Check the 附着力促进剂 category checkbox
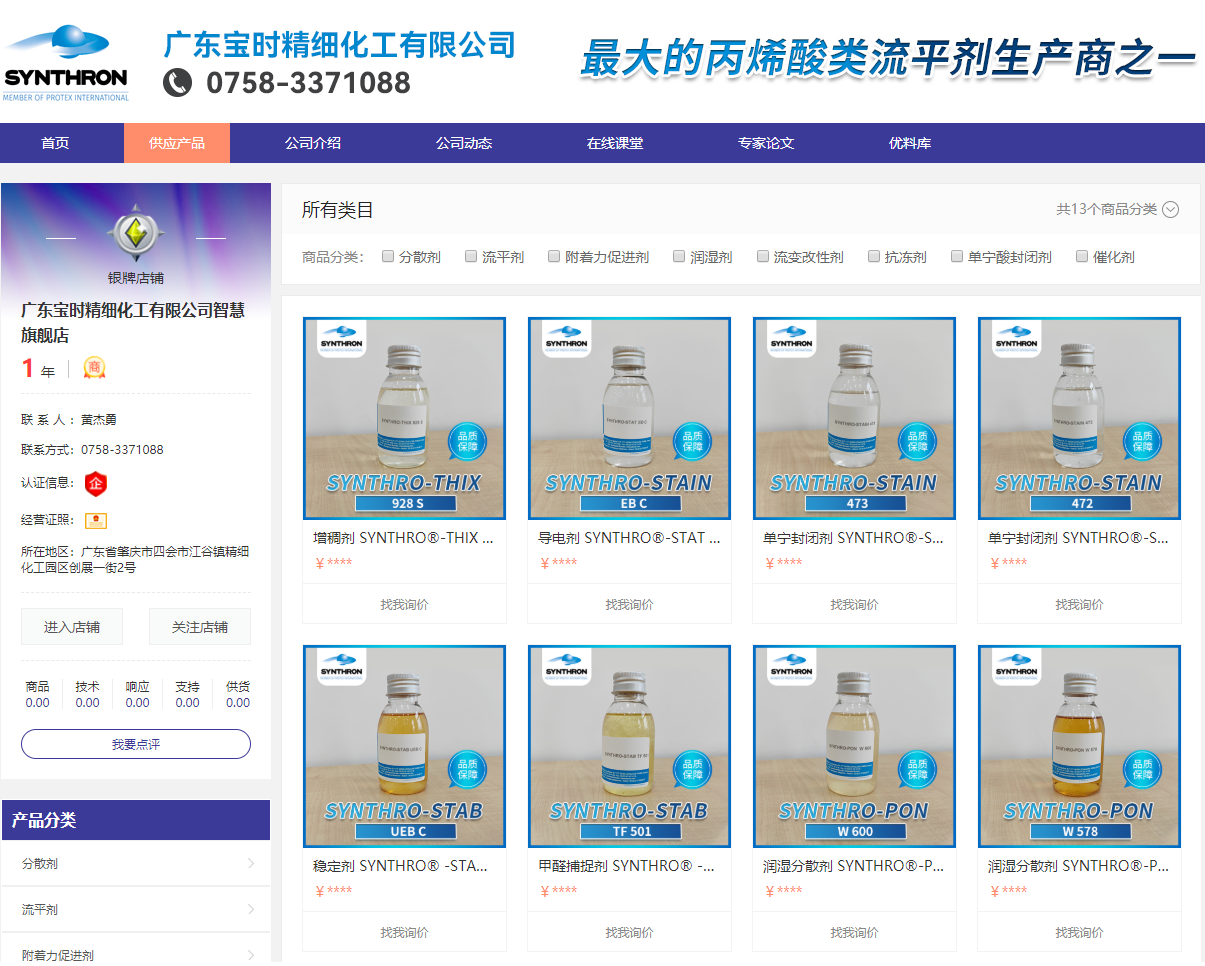 click(x=554, y=257)
